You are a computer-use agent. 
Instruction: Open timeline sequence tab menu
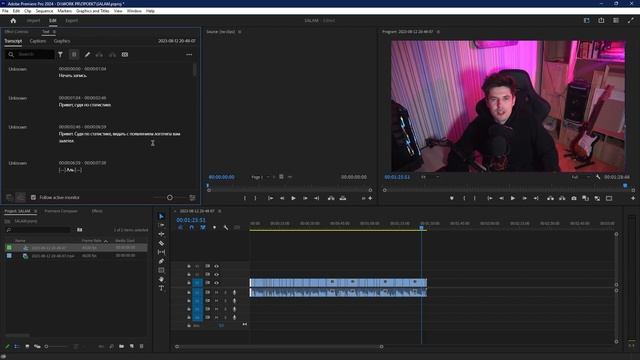(x=220, y=211)
